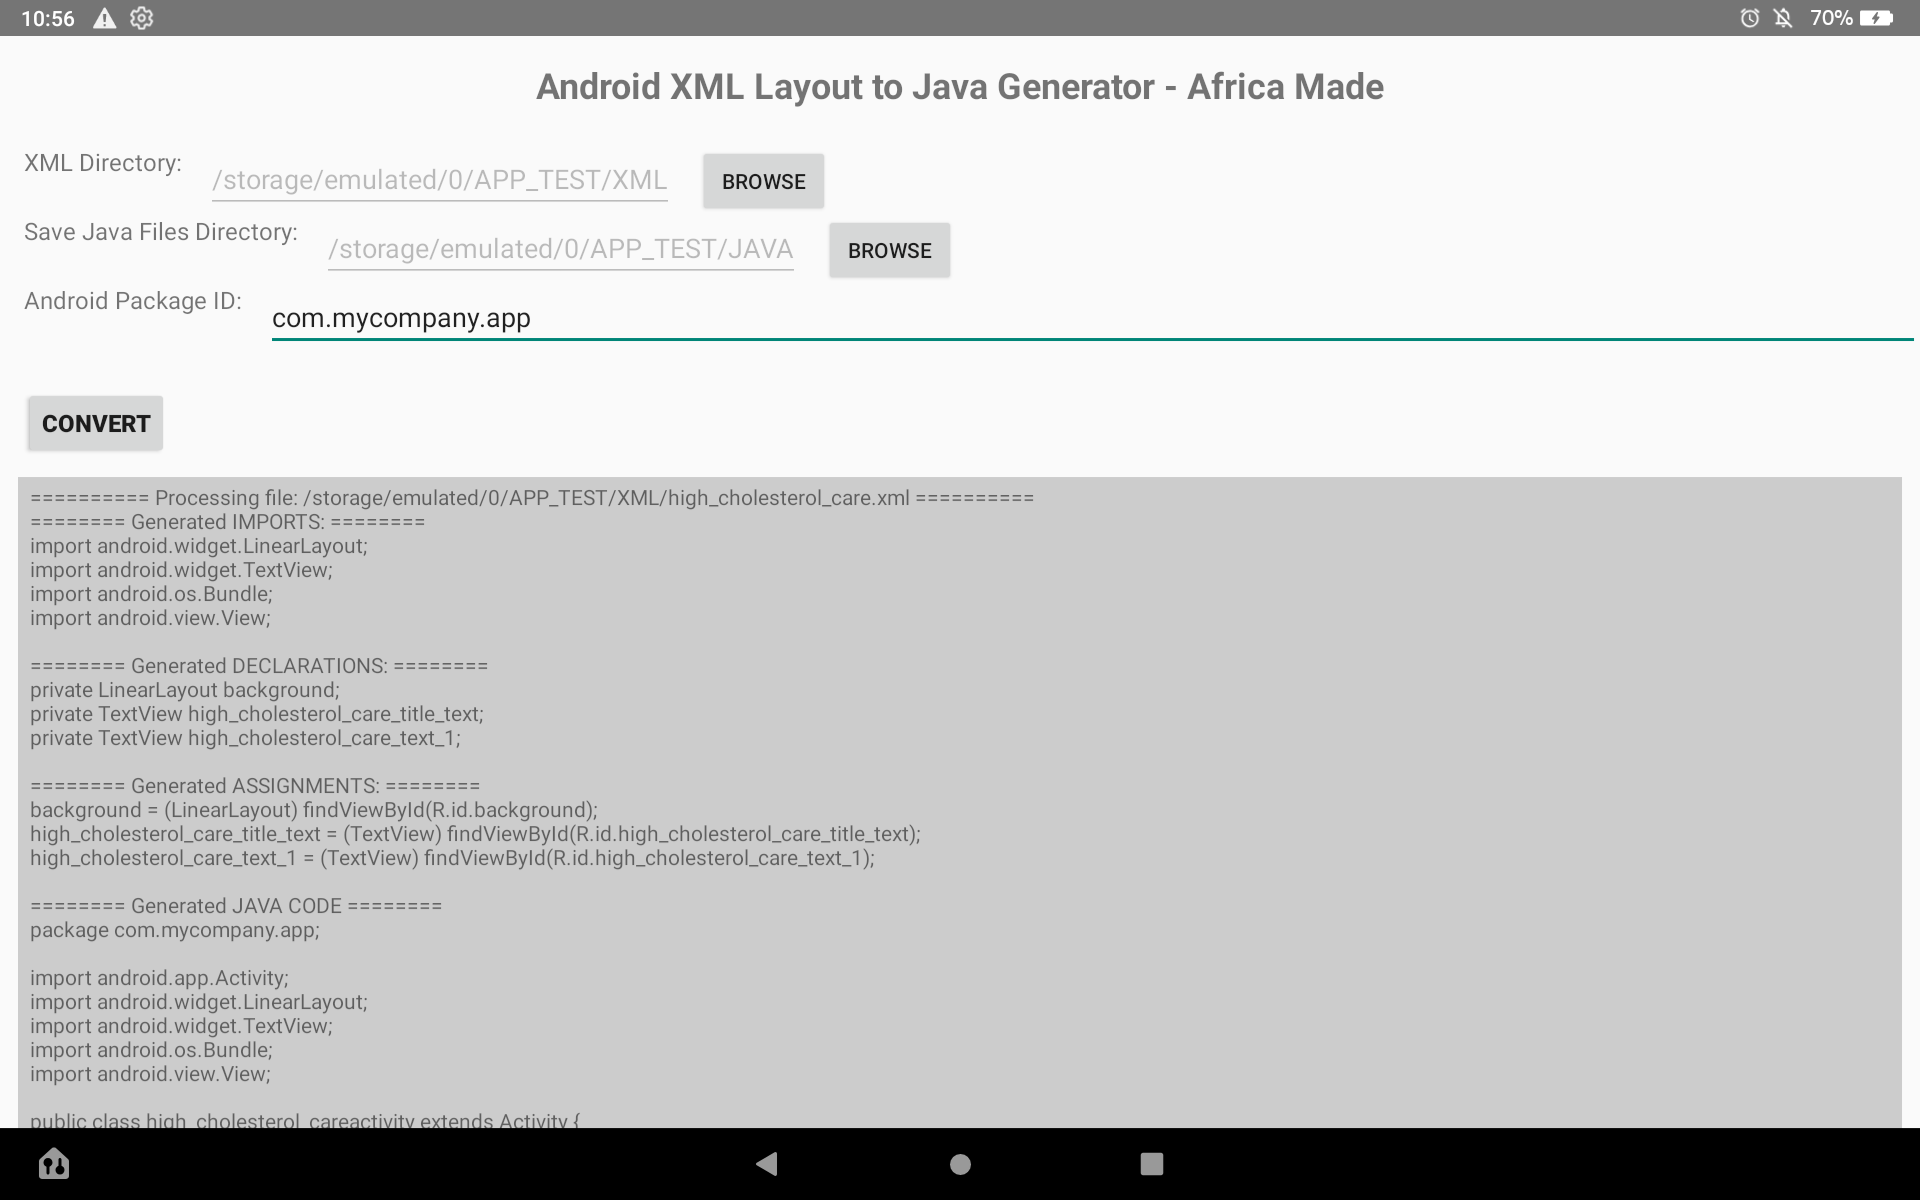This screenshot has height=1200, width=1920.
Task: Select the XML Directory path field
Action: [438, 181]
